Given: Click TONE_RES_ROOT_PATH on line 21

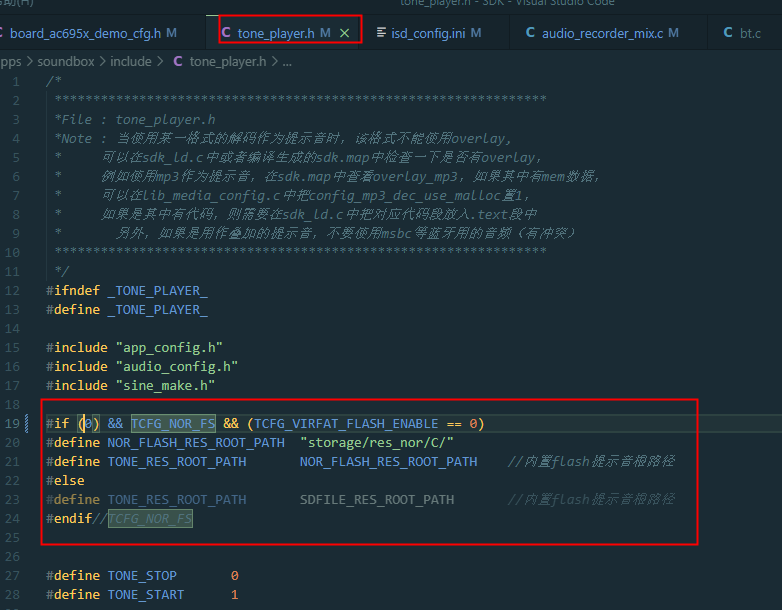Looking at the screenshot, I should [x=177, y=461].
